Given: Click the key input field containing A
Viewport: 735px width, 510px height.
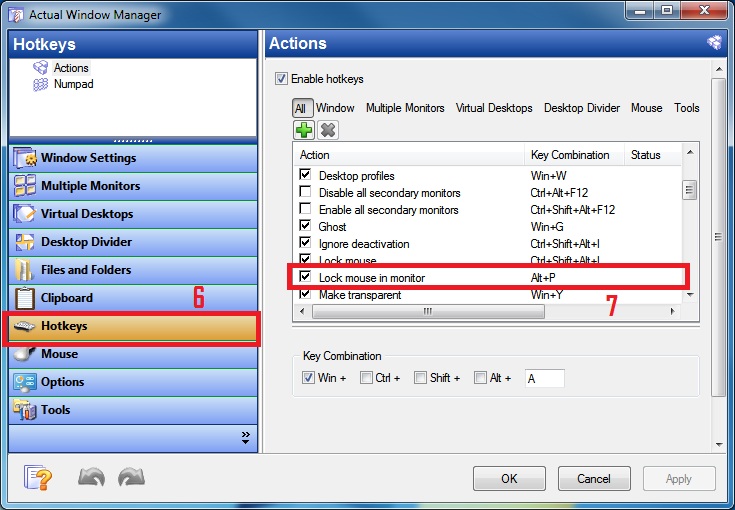Looking at the screenshot, I should point(545,378).
